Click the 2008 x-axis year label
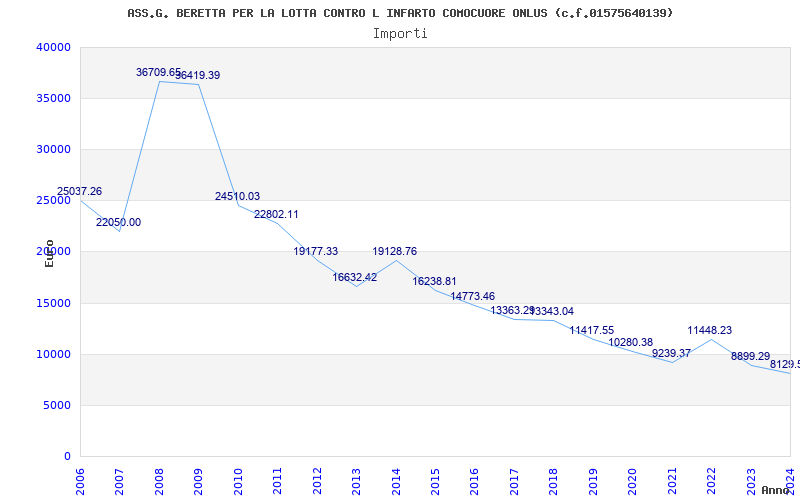Viewport: 800px width, 500px height. pos(159,481)
